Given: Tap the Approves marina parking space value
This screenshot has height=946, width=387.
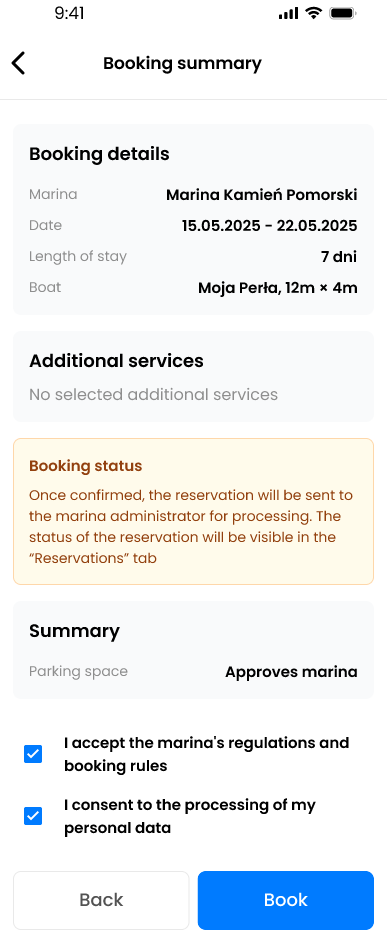Looking at the screenshot, I should pyautogui.click(x=291, y=671).
